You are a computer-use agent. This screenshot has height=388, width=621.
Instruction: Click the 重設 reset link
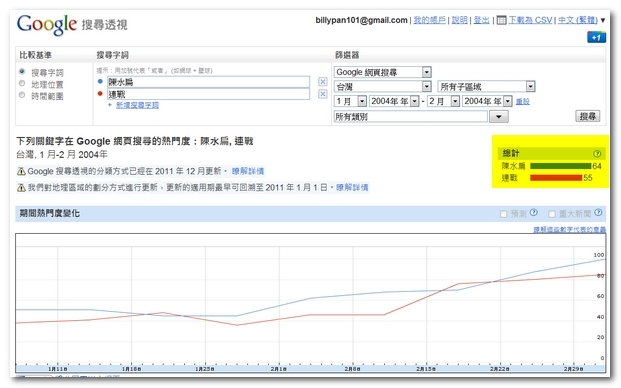(522, 101)
